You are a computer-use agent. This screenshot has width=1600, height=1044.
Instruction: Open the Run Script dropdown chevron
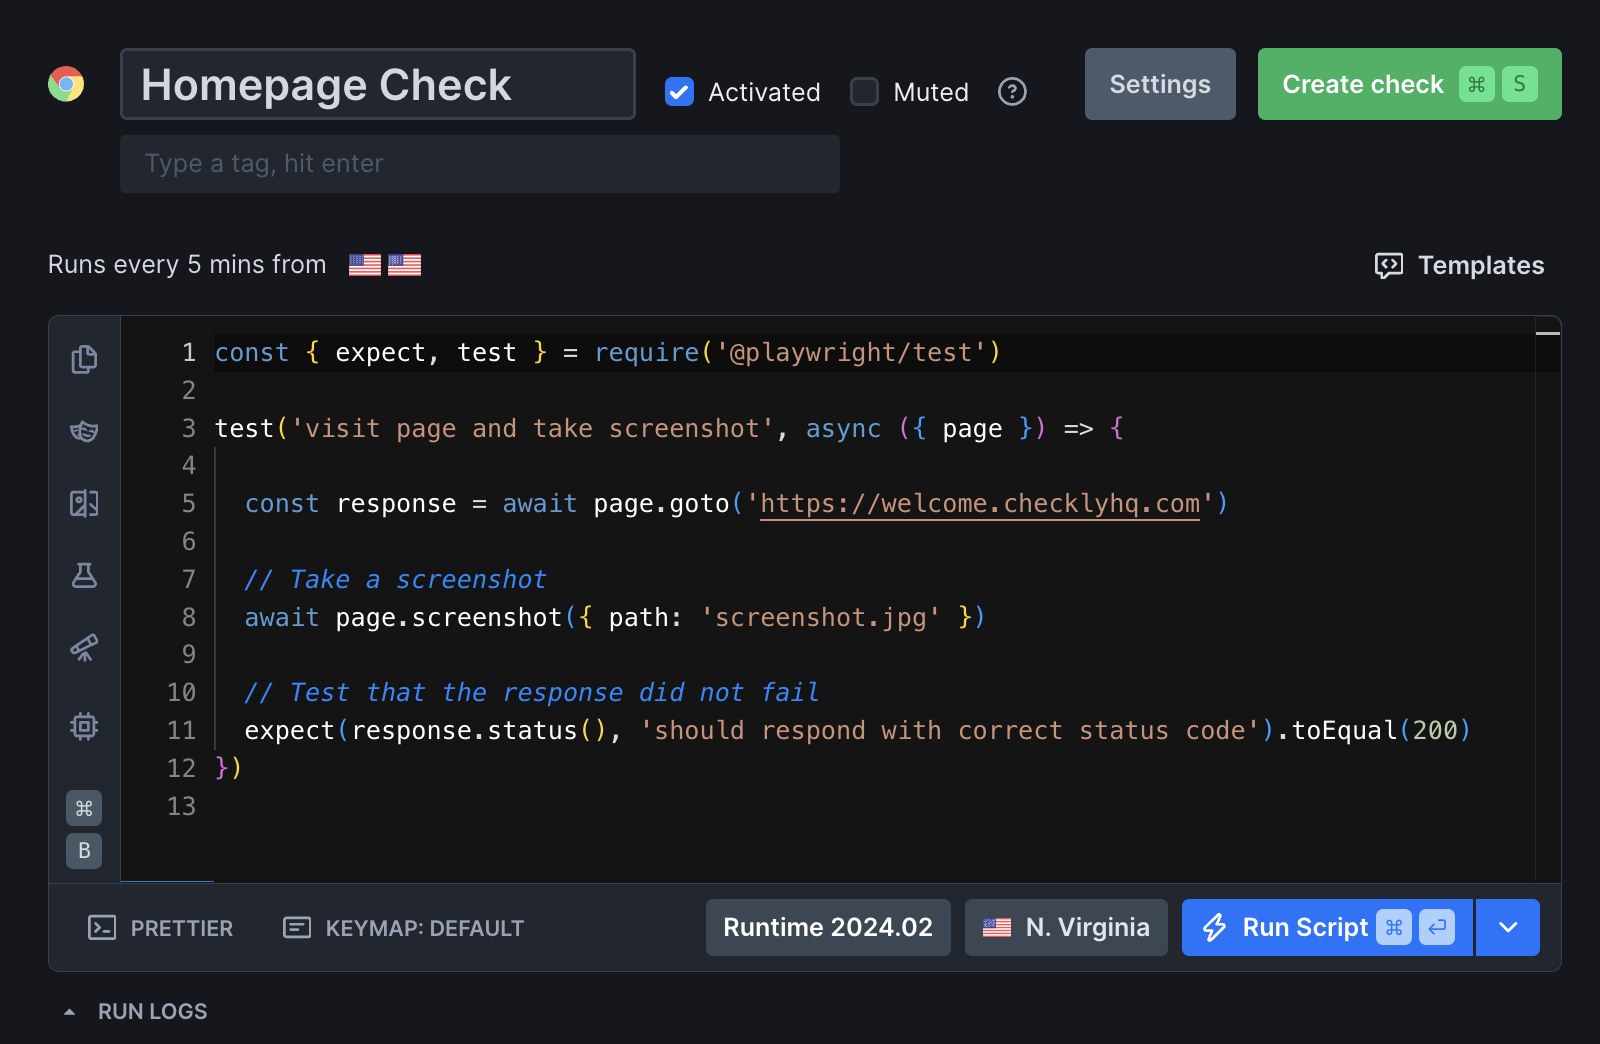(x=1507, y=927)
